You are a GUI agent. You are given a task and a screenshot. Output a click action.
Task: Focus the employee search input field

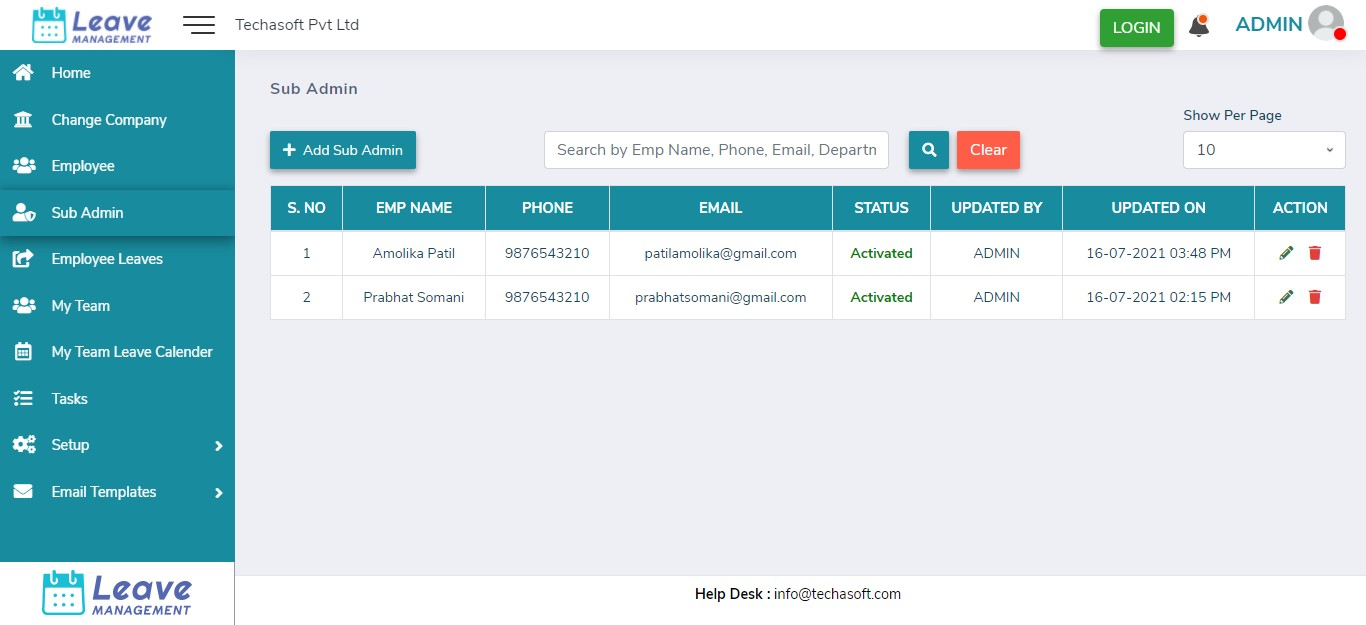point(716,150)
